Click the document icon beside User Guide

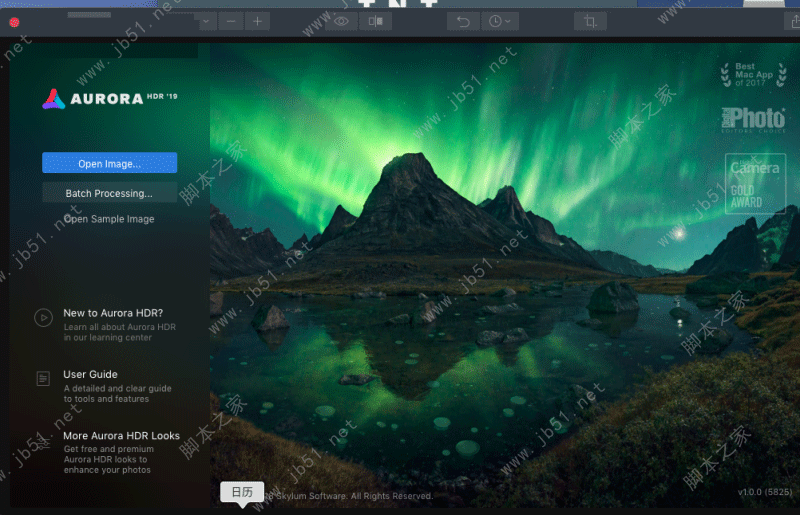tap(43, 379)
